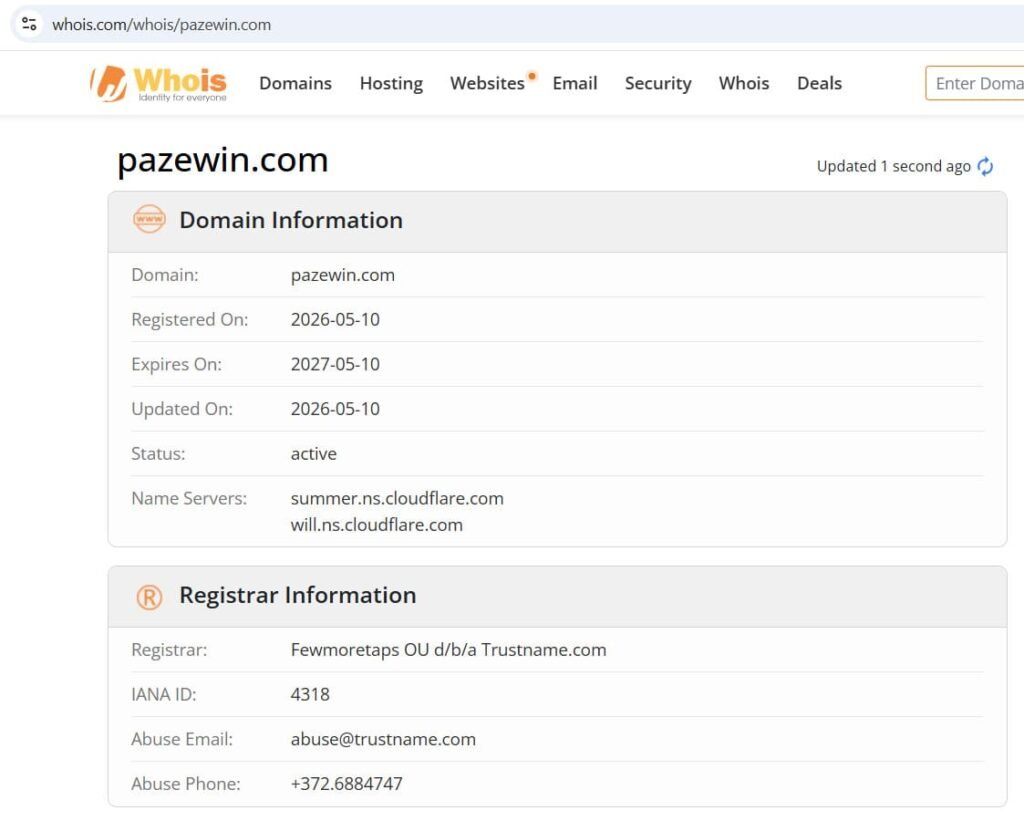Open the Whois menu item

click(x=744, y=84)
